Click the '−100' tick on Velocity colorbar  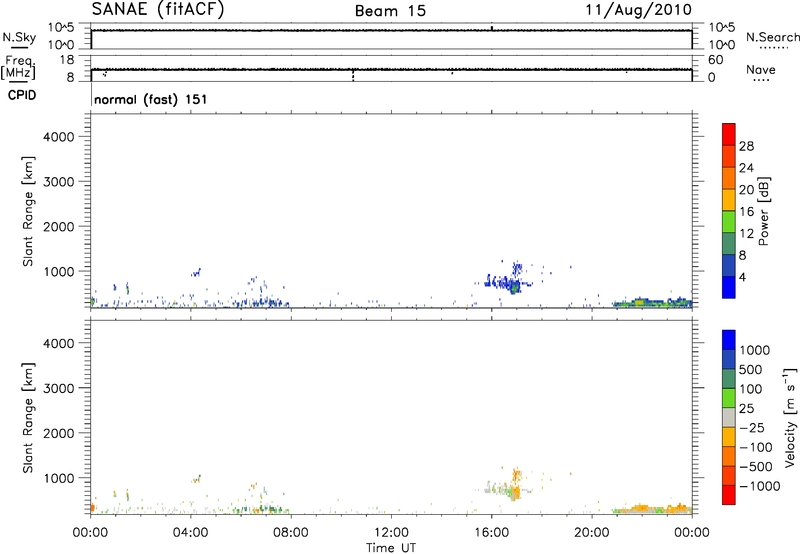pos(755,447)
